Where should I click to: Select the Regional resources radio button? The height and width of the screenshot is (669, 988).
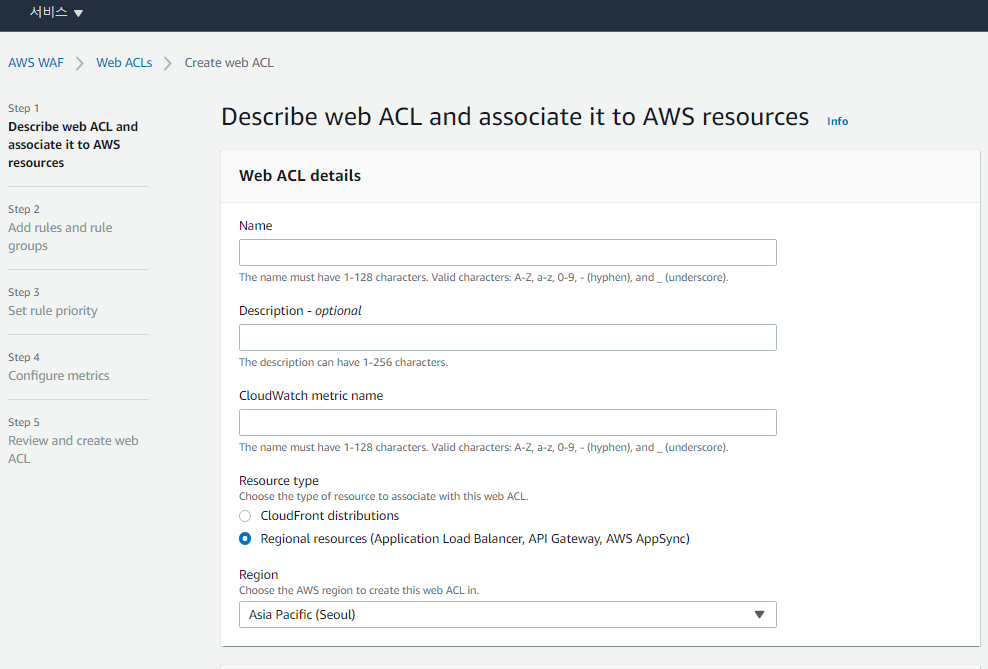coord(245,539)
